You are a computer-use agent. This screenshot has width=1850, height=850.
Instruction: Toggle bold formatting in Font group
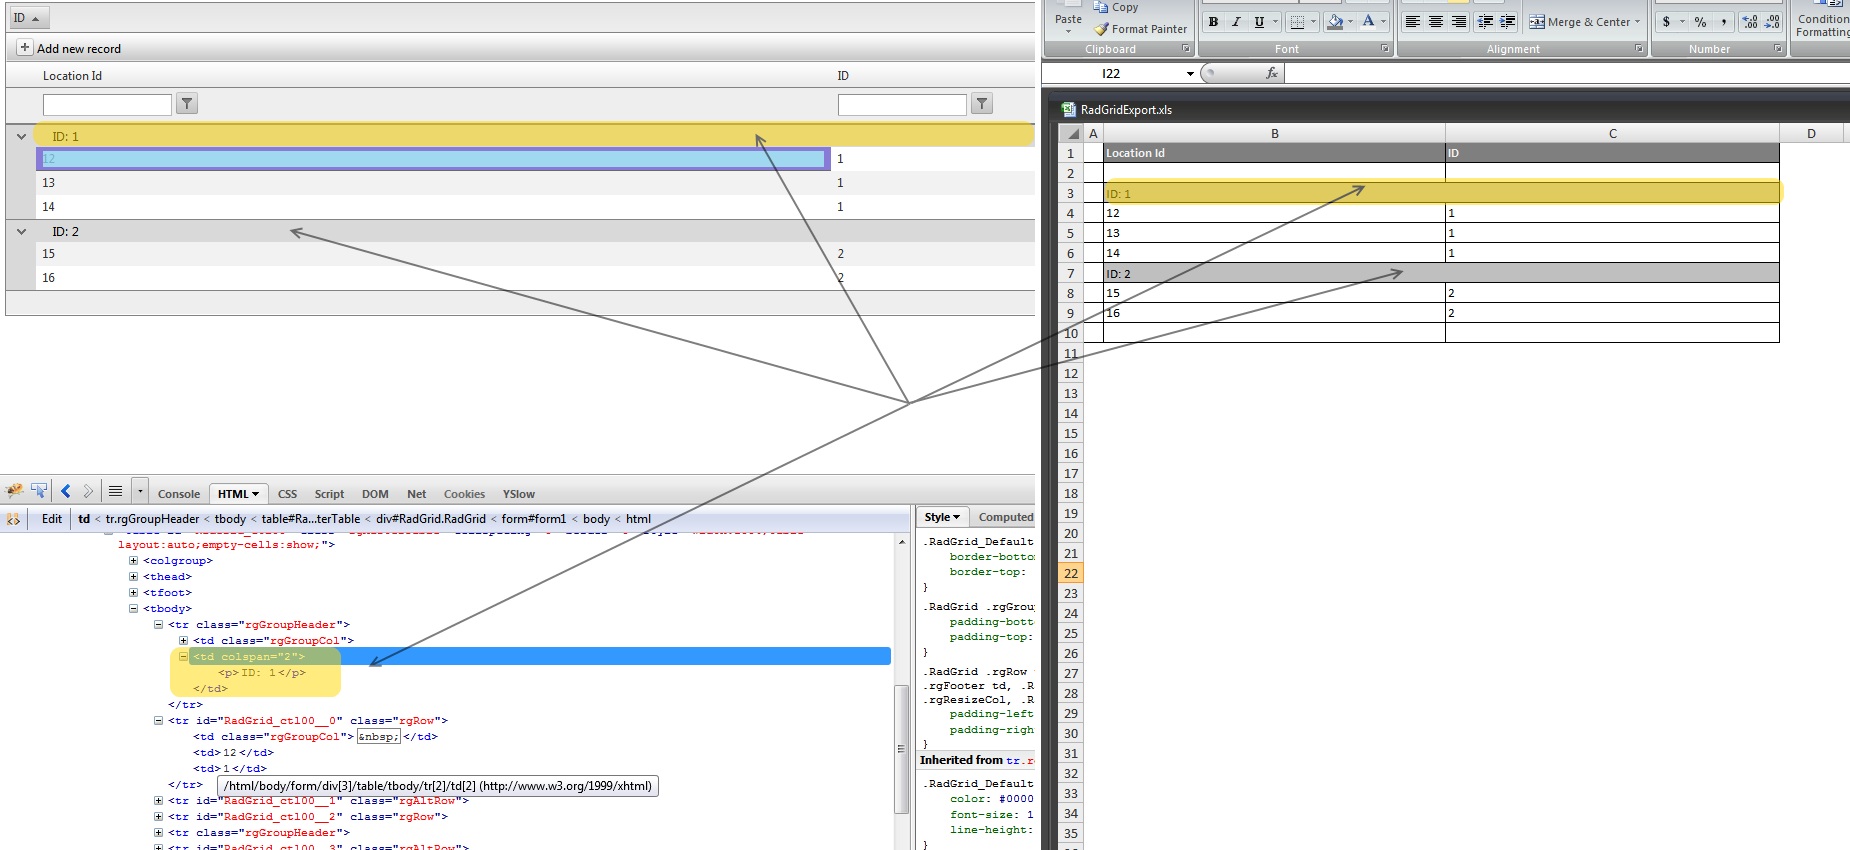coord(1213,22)
